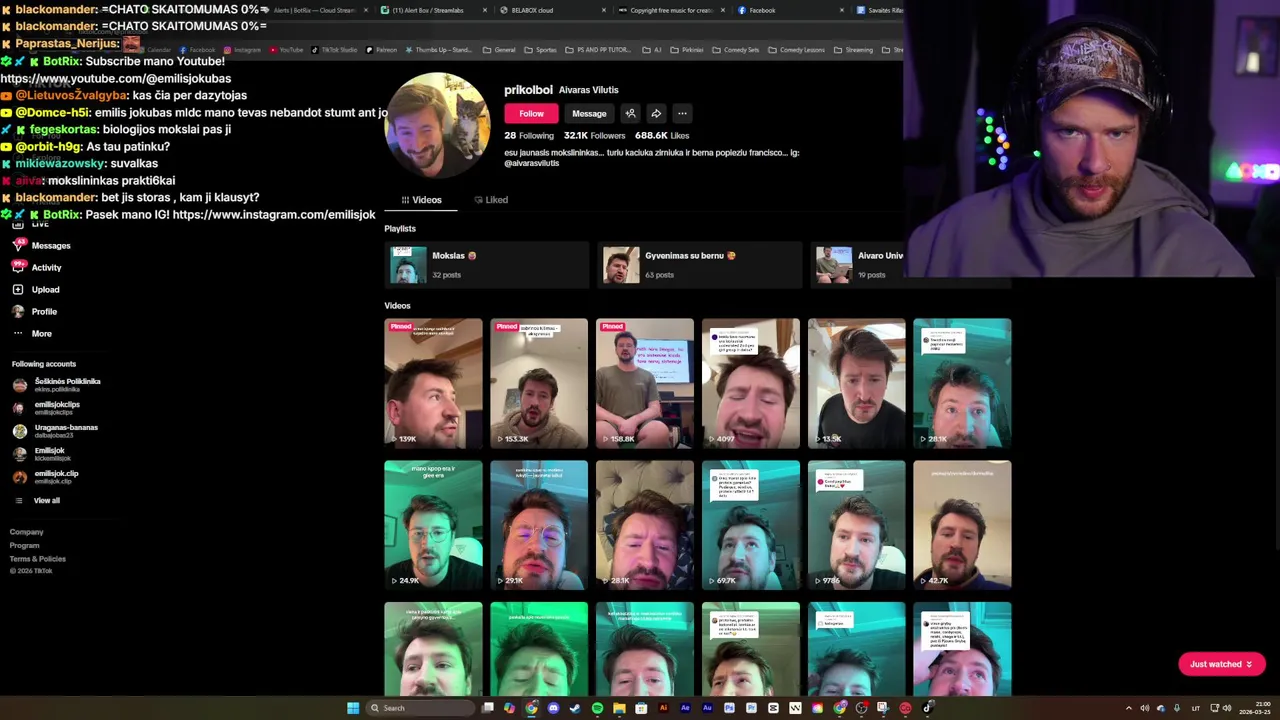Open File Explorer from the taskbar
1280x720 pixels.
(619, 708)
